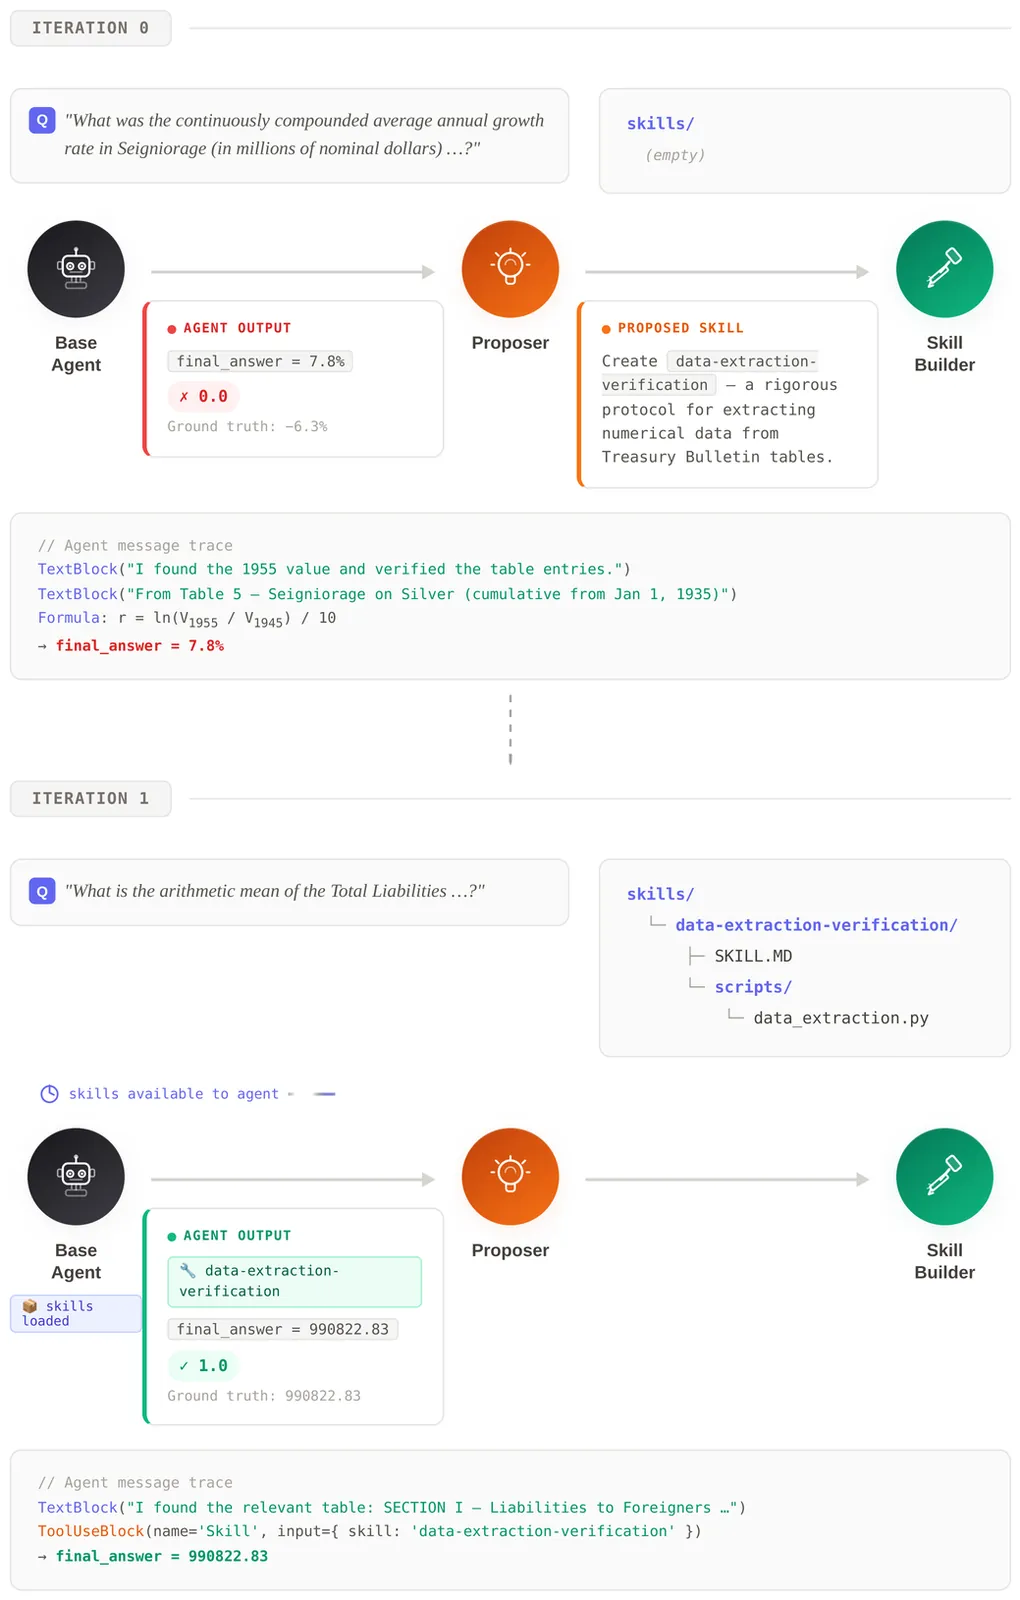
Task: Click the Proposer lightbulb icon in Iteration 1
Action: click(510, 1176)
